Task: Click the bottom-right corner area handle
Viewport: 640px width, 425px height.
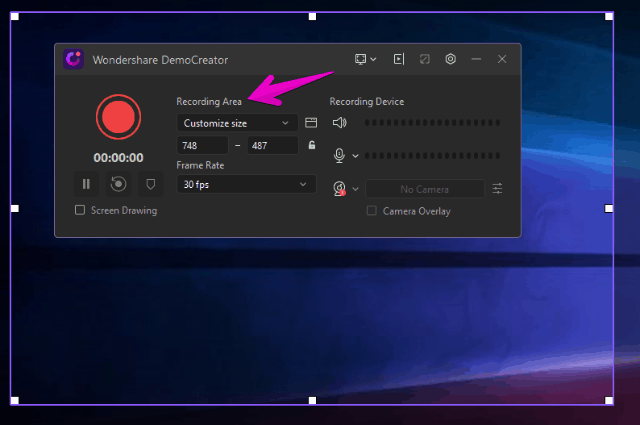Action: (609, 401)
